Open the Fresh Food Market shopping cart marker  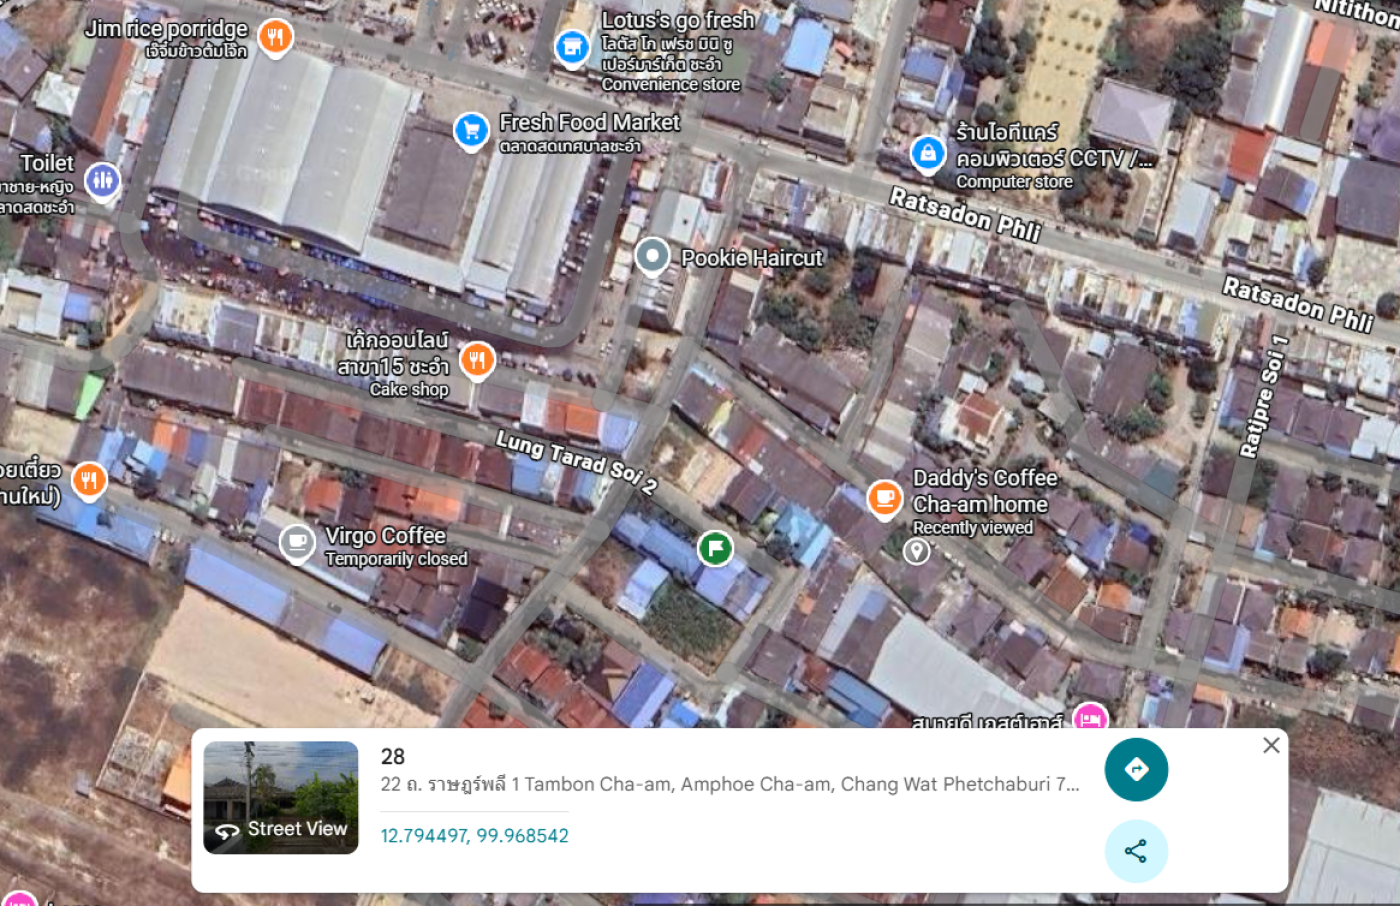(x=471, y=130)
